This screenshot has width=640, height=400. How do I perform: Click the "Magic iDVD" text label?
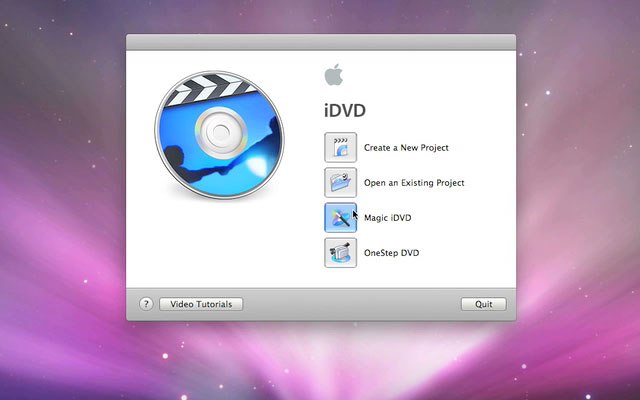tap(387, 218)
